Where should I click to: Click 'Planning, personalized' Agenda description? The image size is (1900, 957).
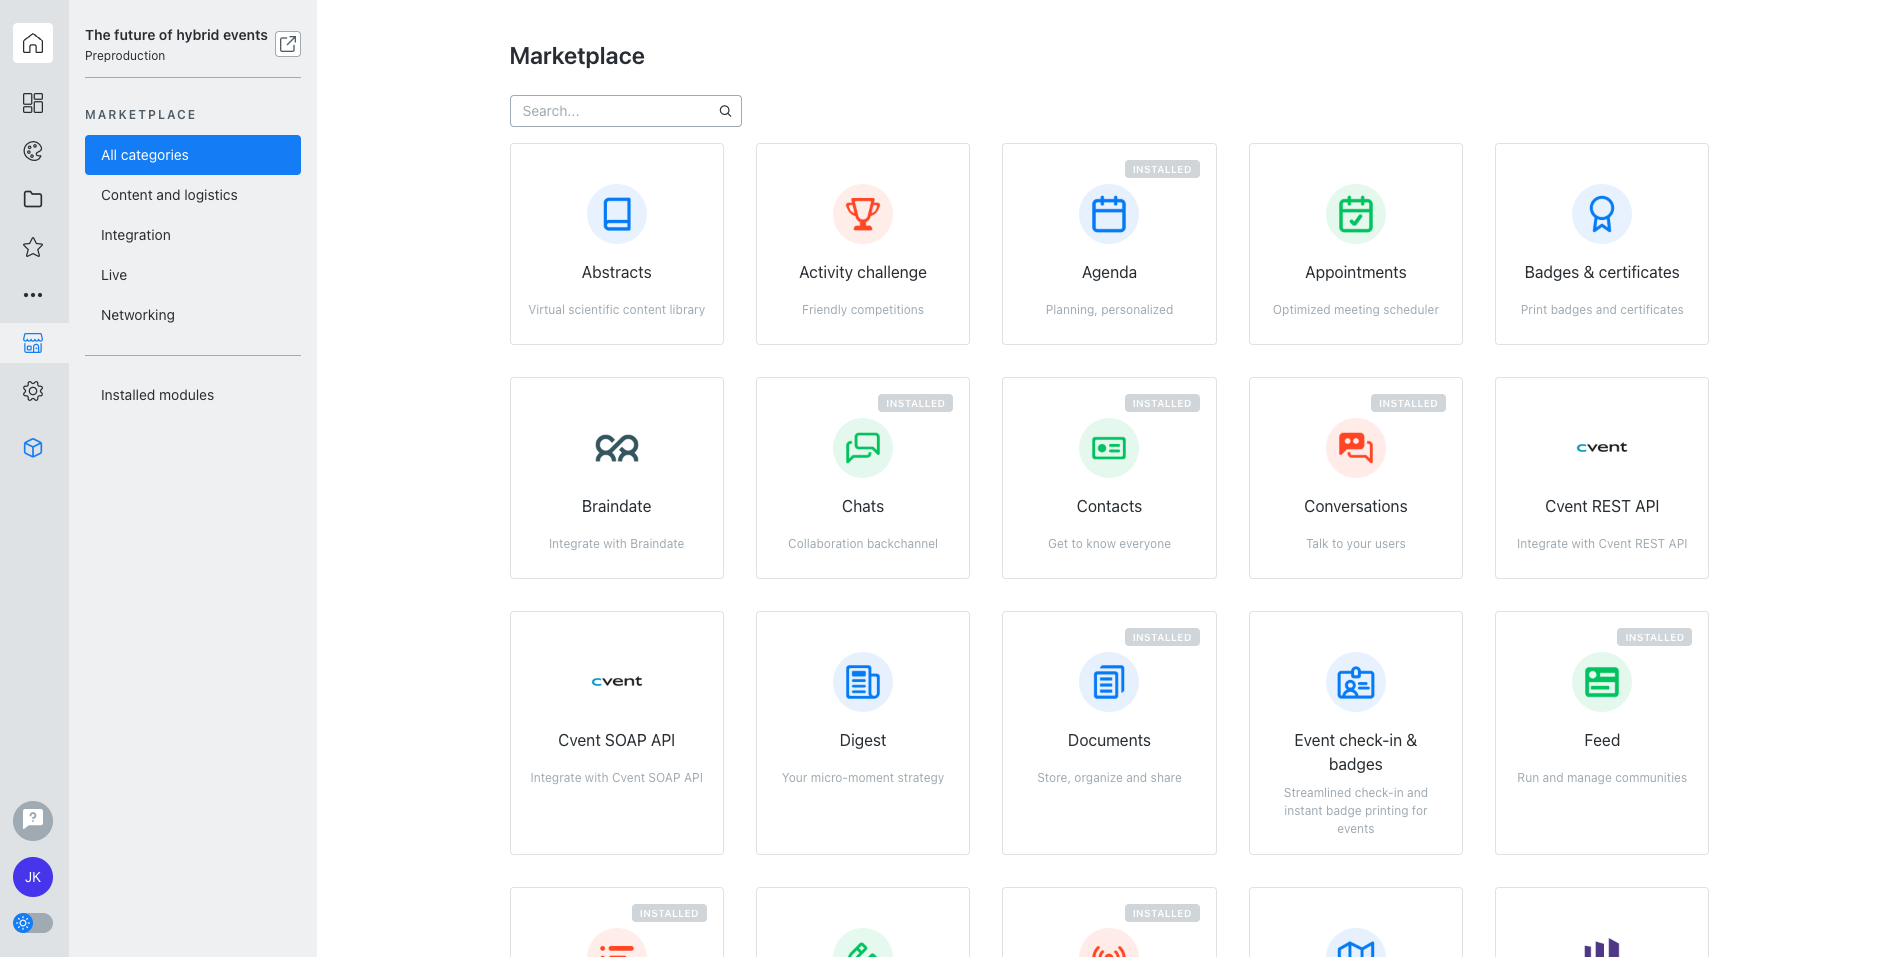pos(1109,310)
